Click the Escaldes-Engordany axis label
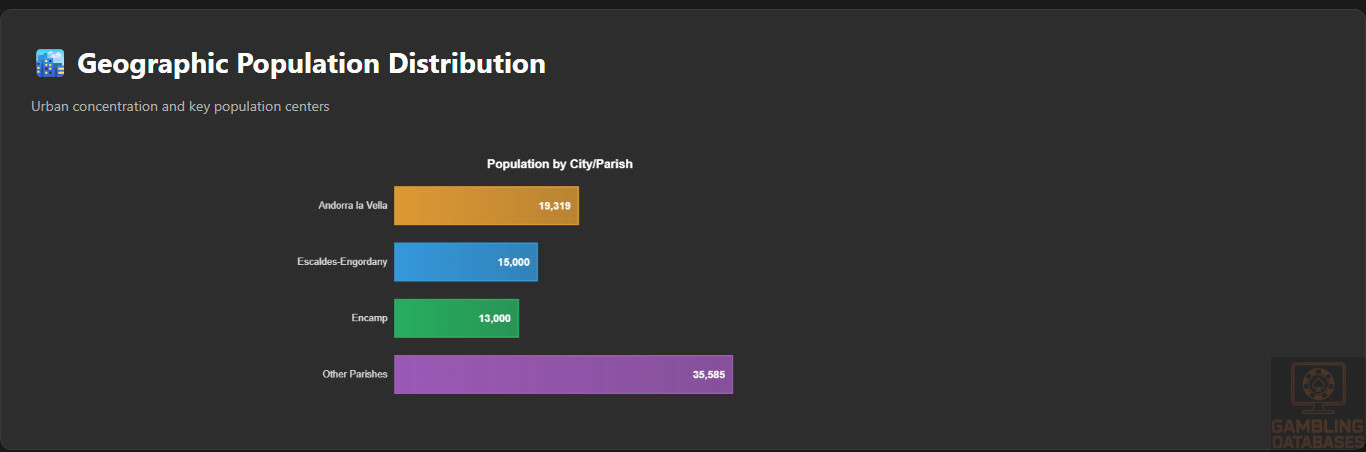1366x452 pixels. (x=342, y=262)
